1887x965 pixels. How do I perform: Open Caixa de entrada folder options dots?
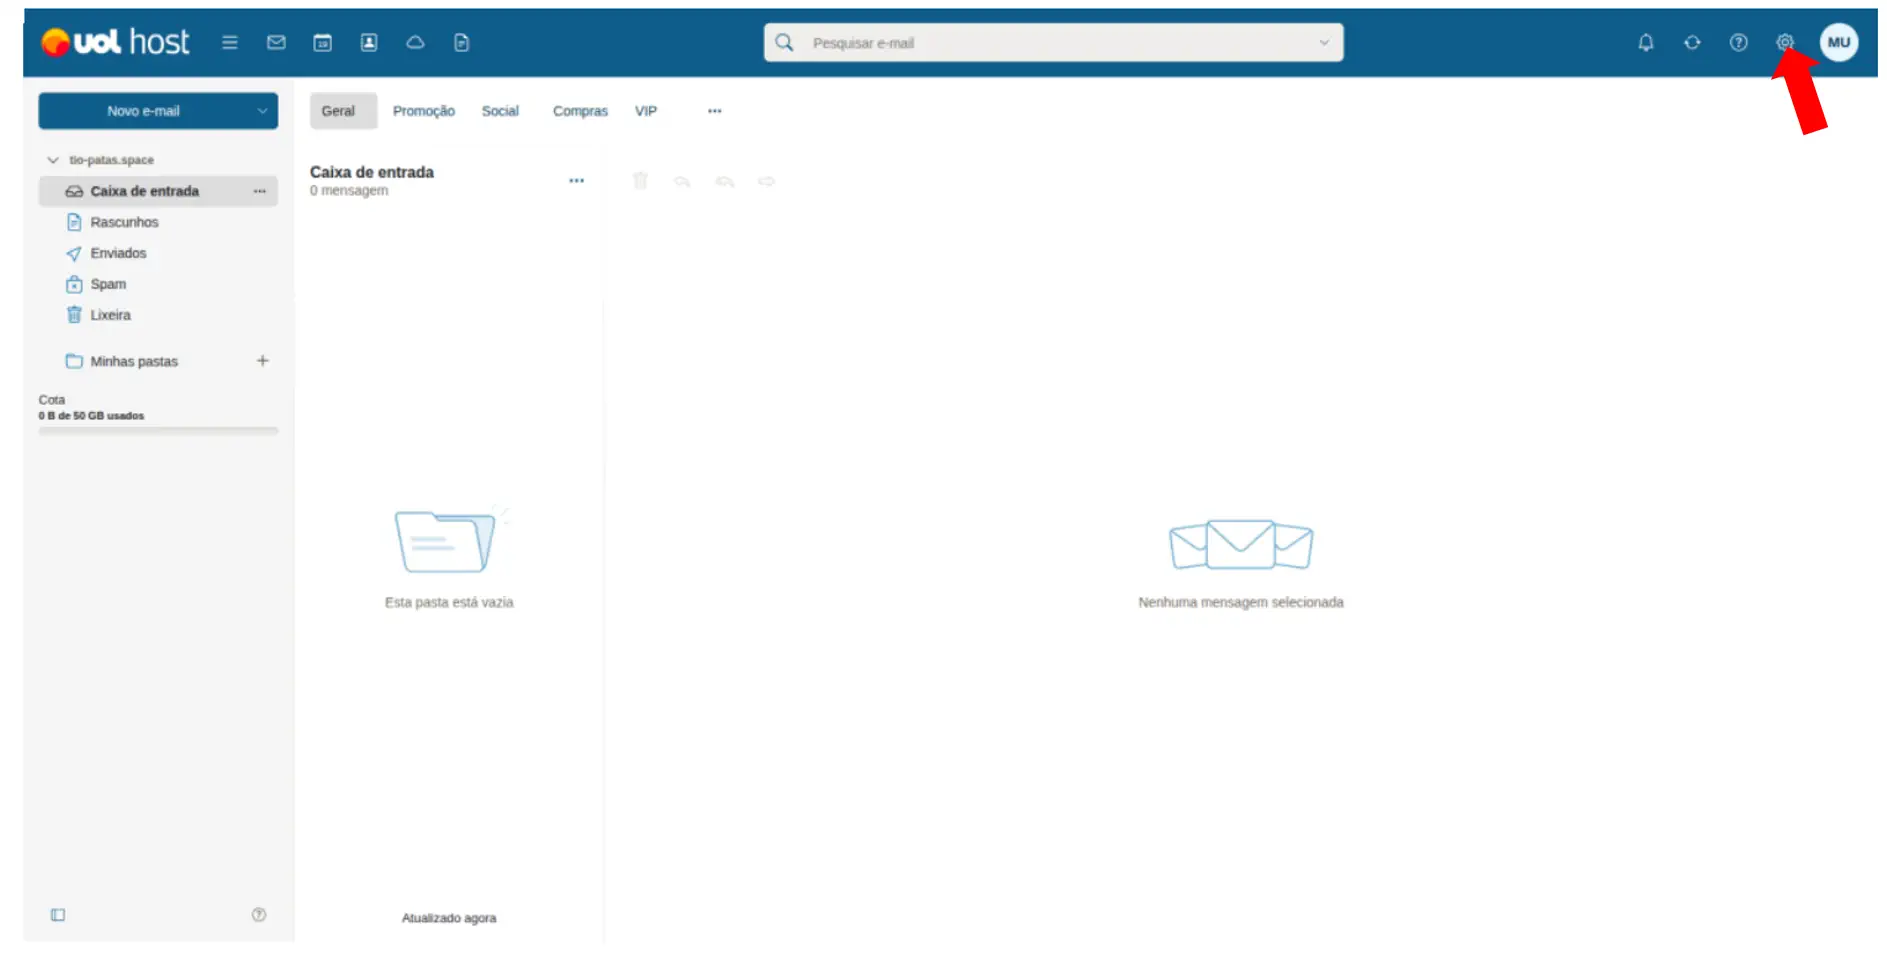[260, 191]
